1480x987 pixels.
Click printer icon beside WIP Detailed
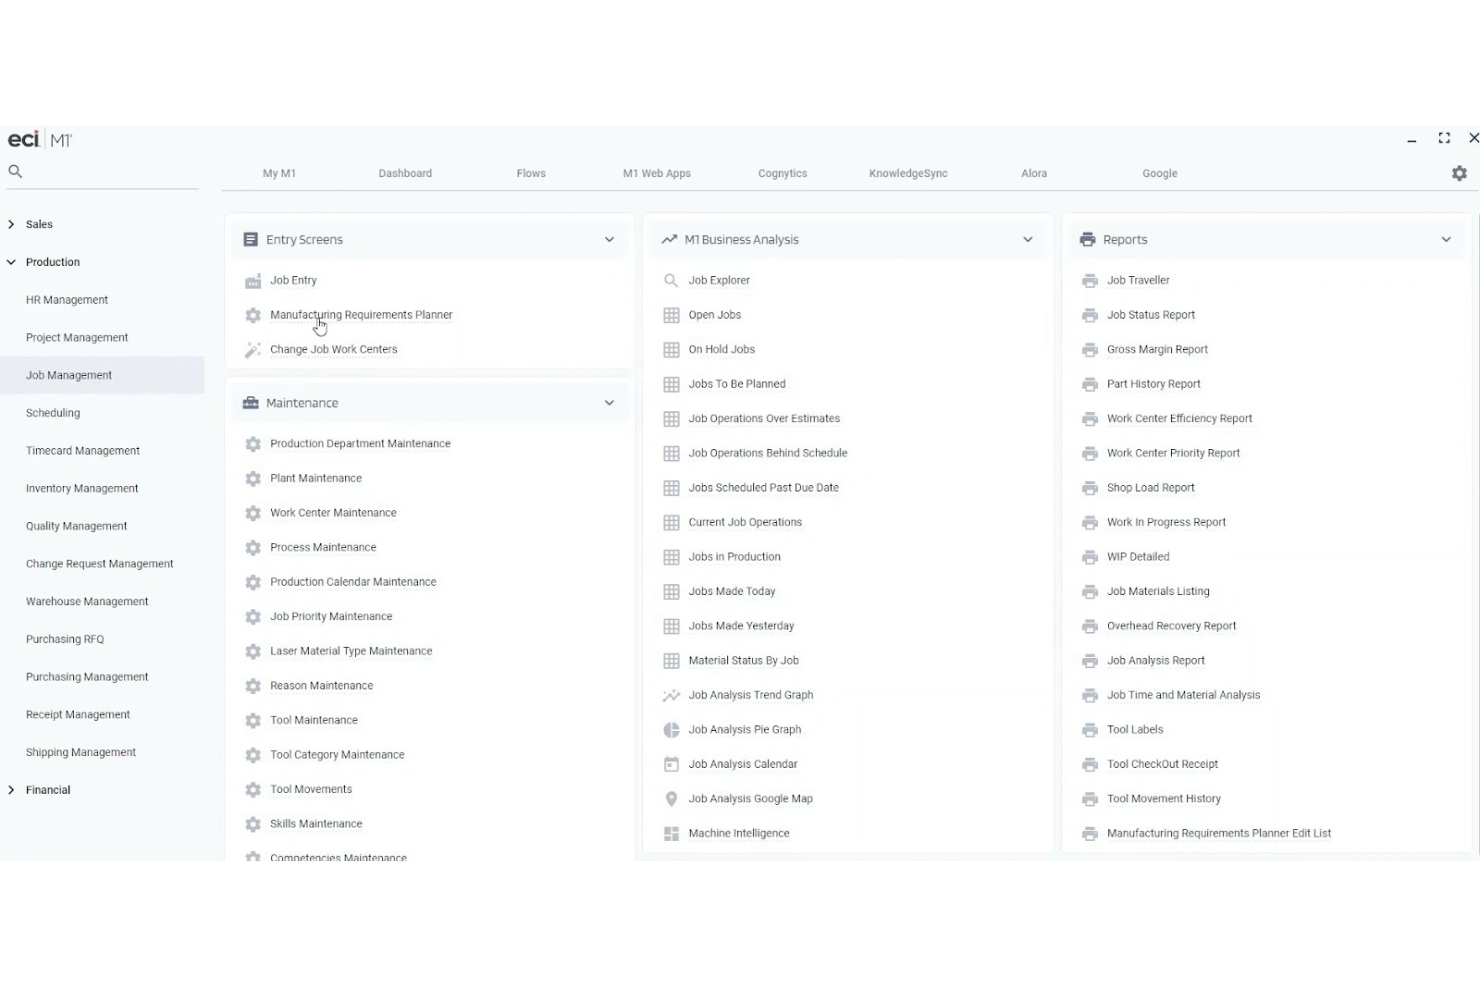(x=1090, y=557)
